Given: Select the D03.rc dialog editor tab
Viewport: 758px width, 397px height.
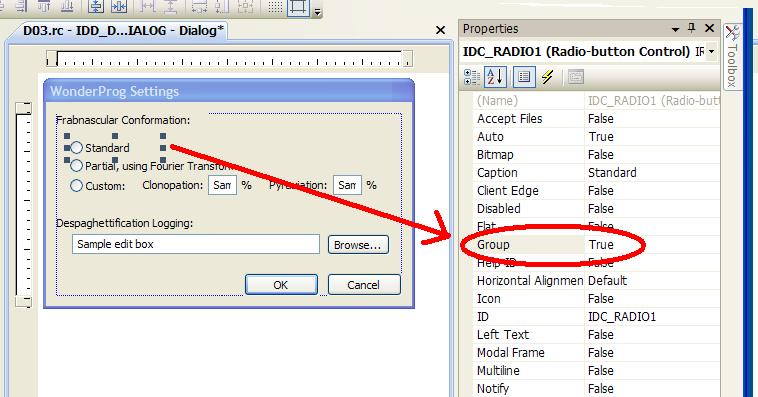Looking at the screenshot, I should [x=123, y=30].
